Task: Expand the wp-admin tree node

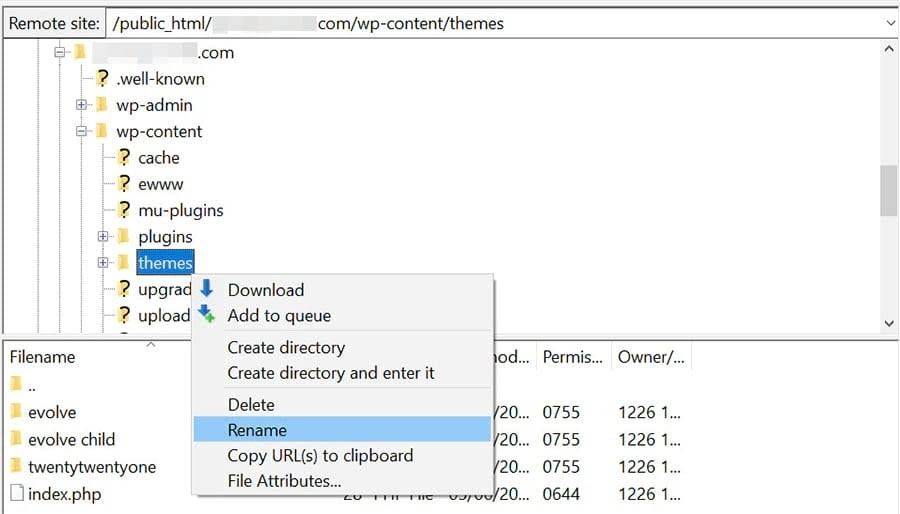Action: click(x=82, y=104)
